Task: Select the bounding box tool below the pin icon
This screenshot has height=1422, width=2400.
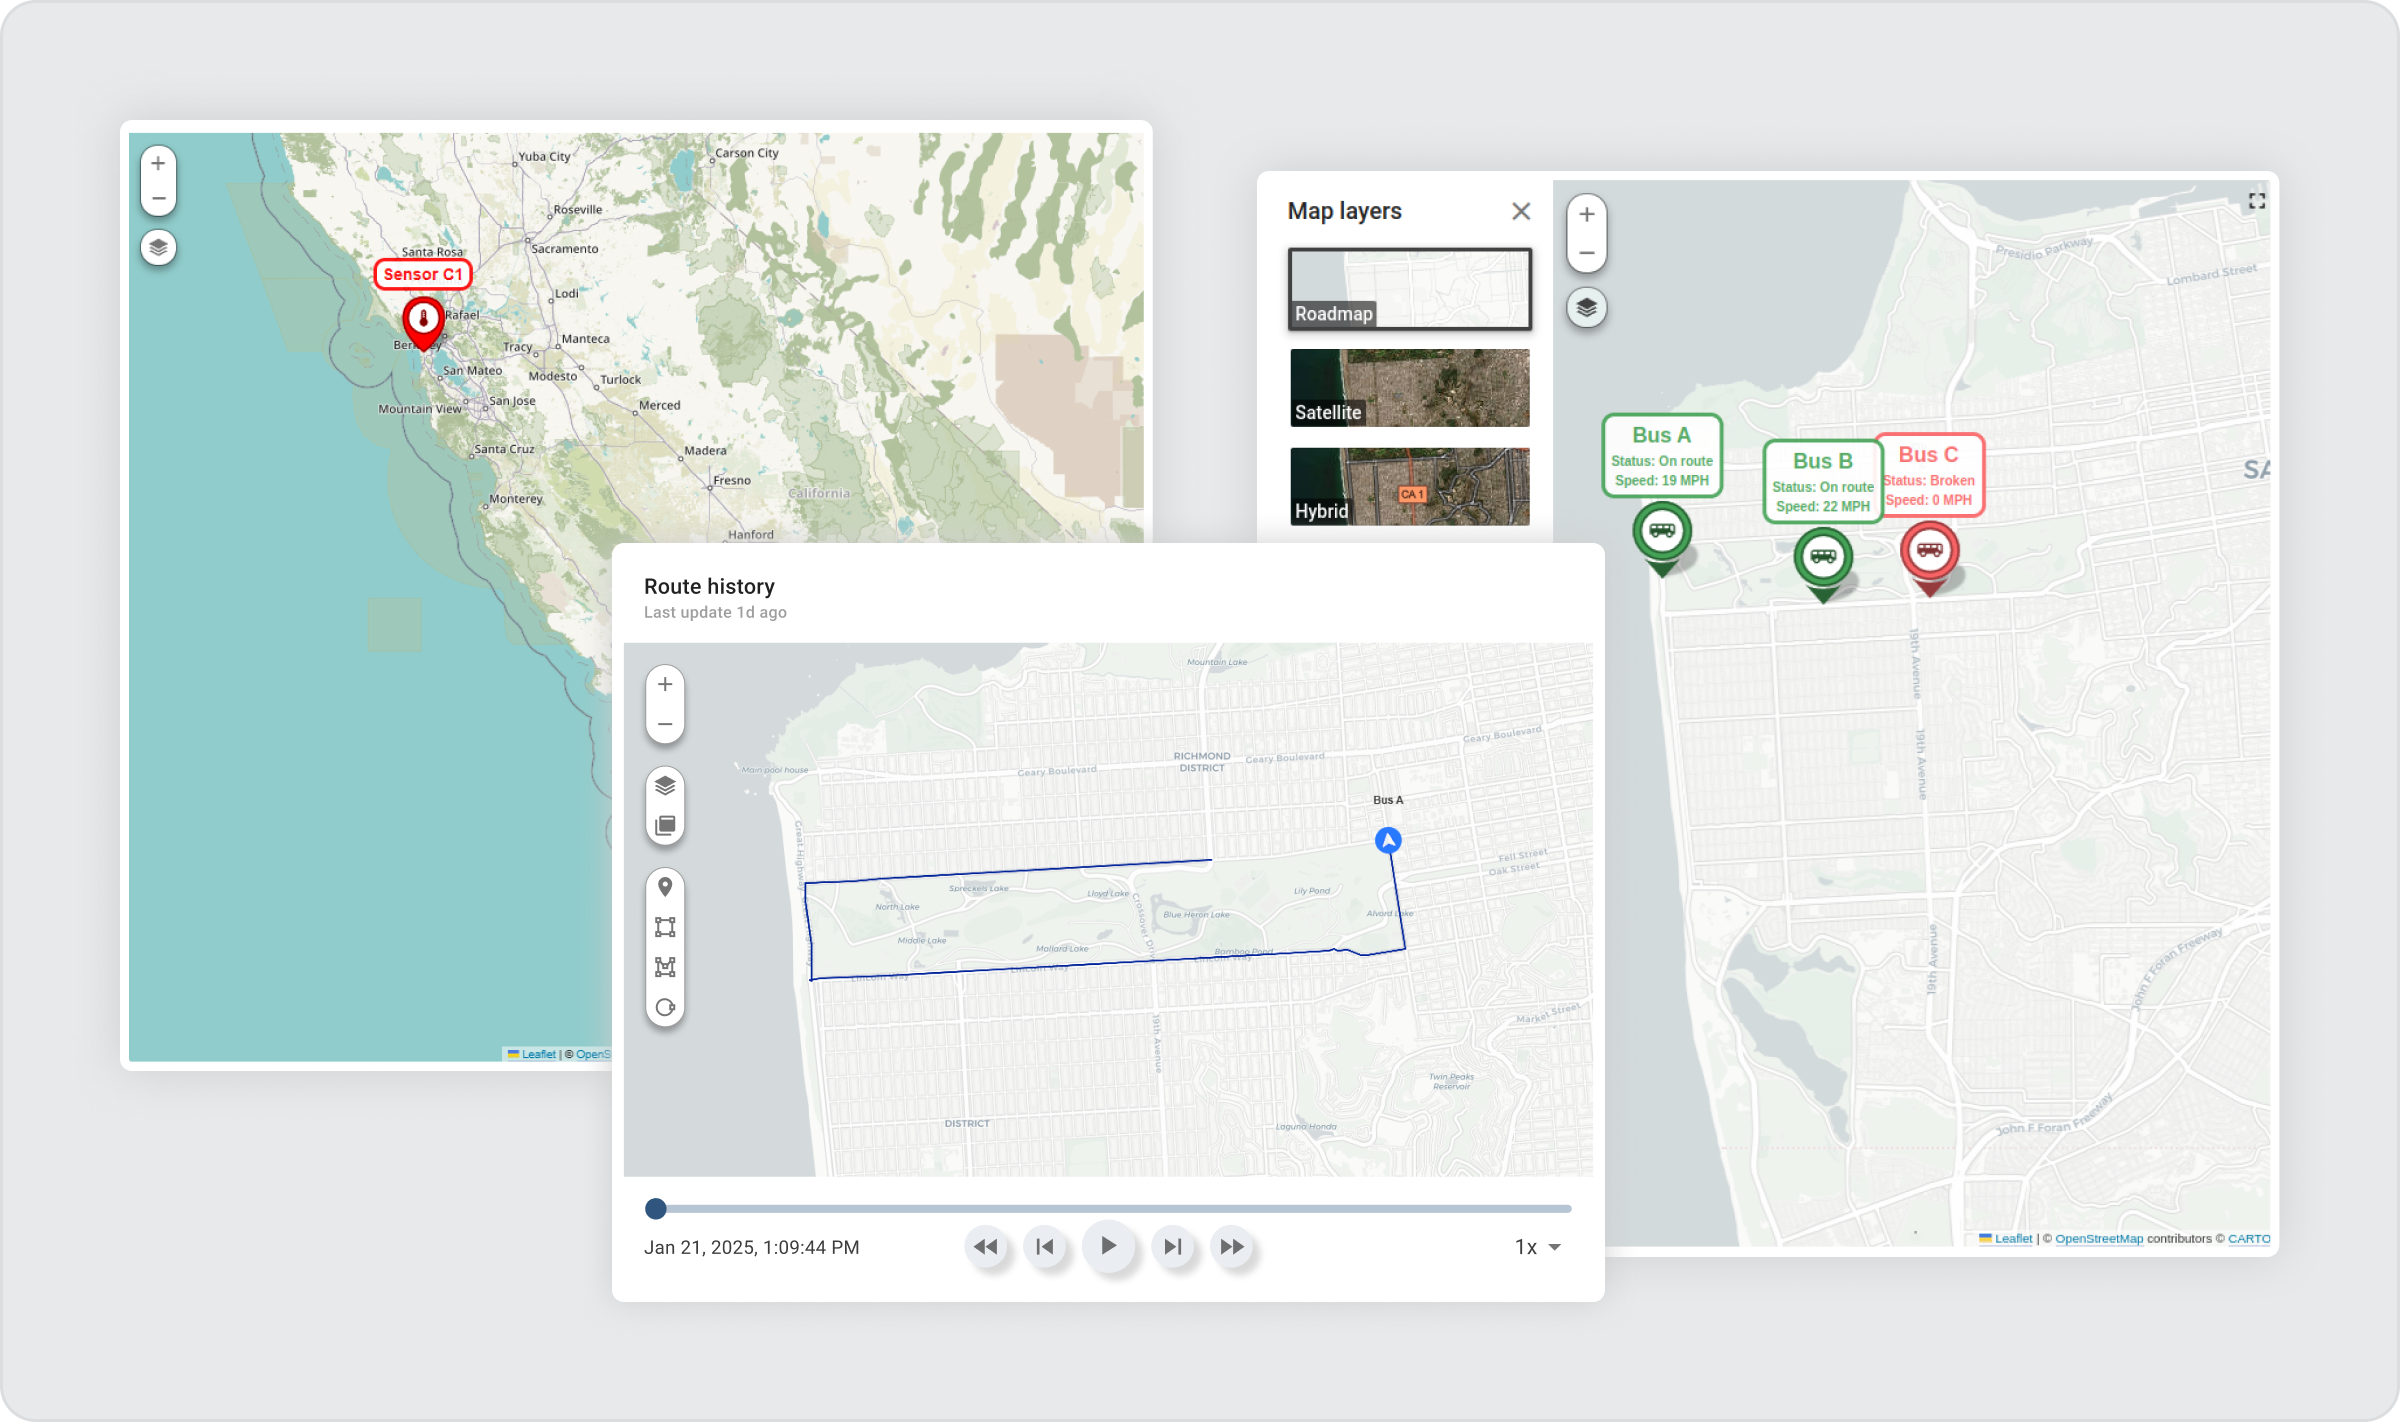Action: 664,925
